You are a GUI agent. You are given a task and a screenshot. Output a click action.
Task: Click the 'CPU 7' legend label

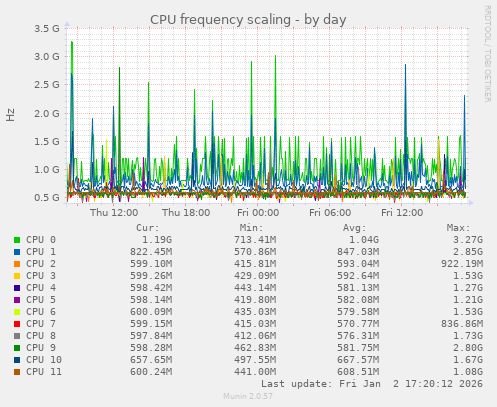tap(41, 324)
